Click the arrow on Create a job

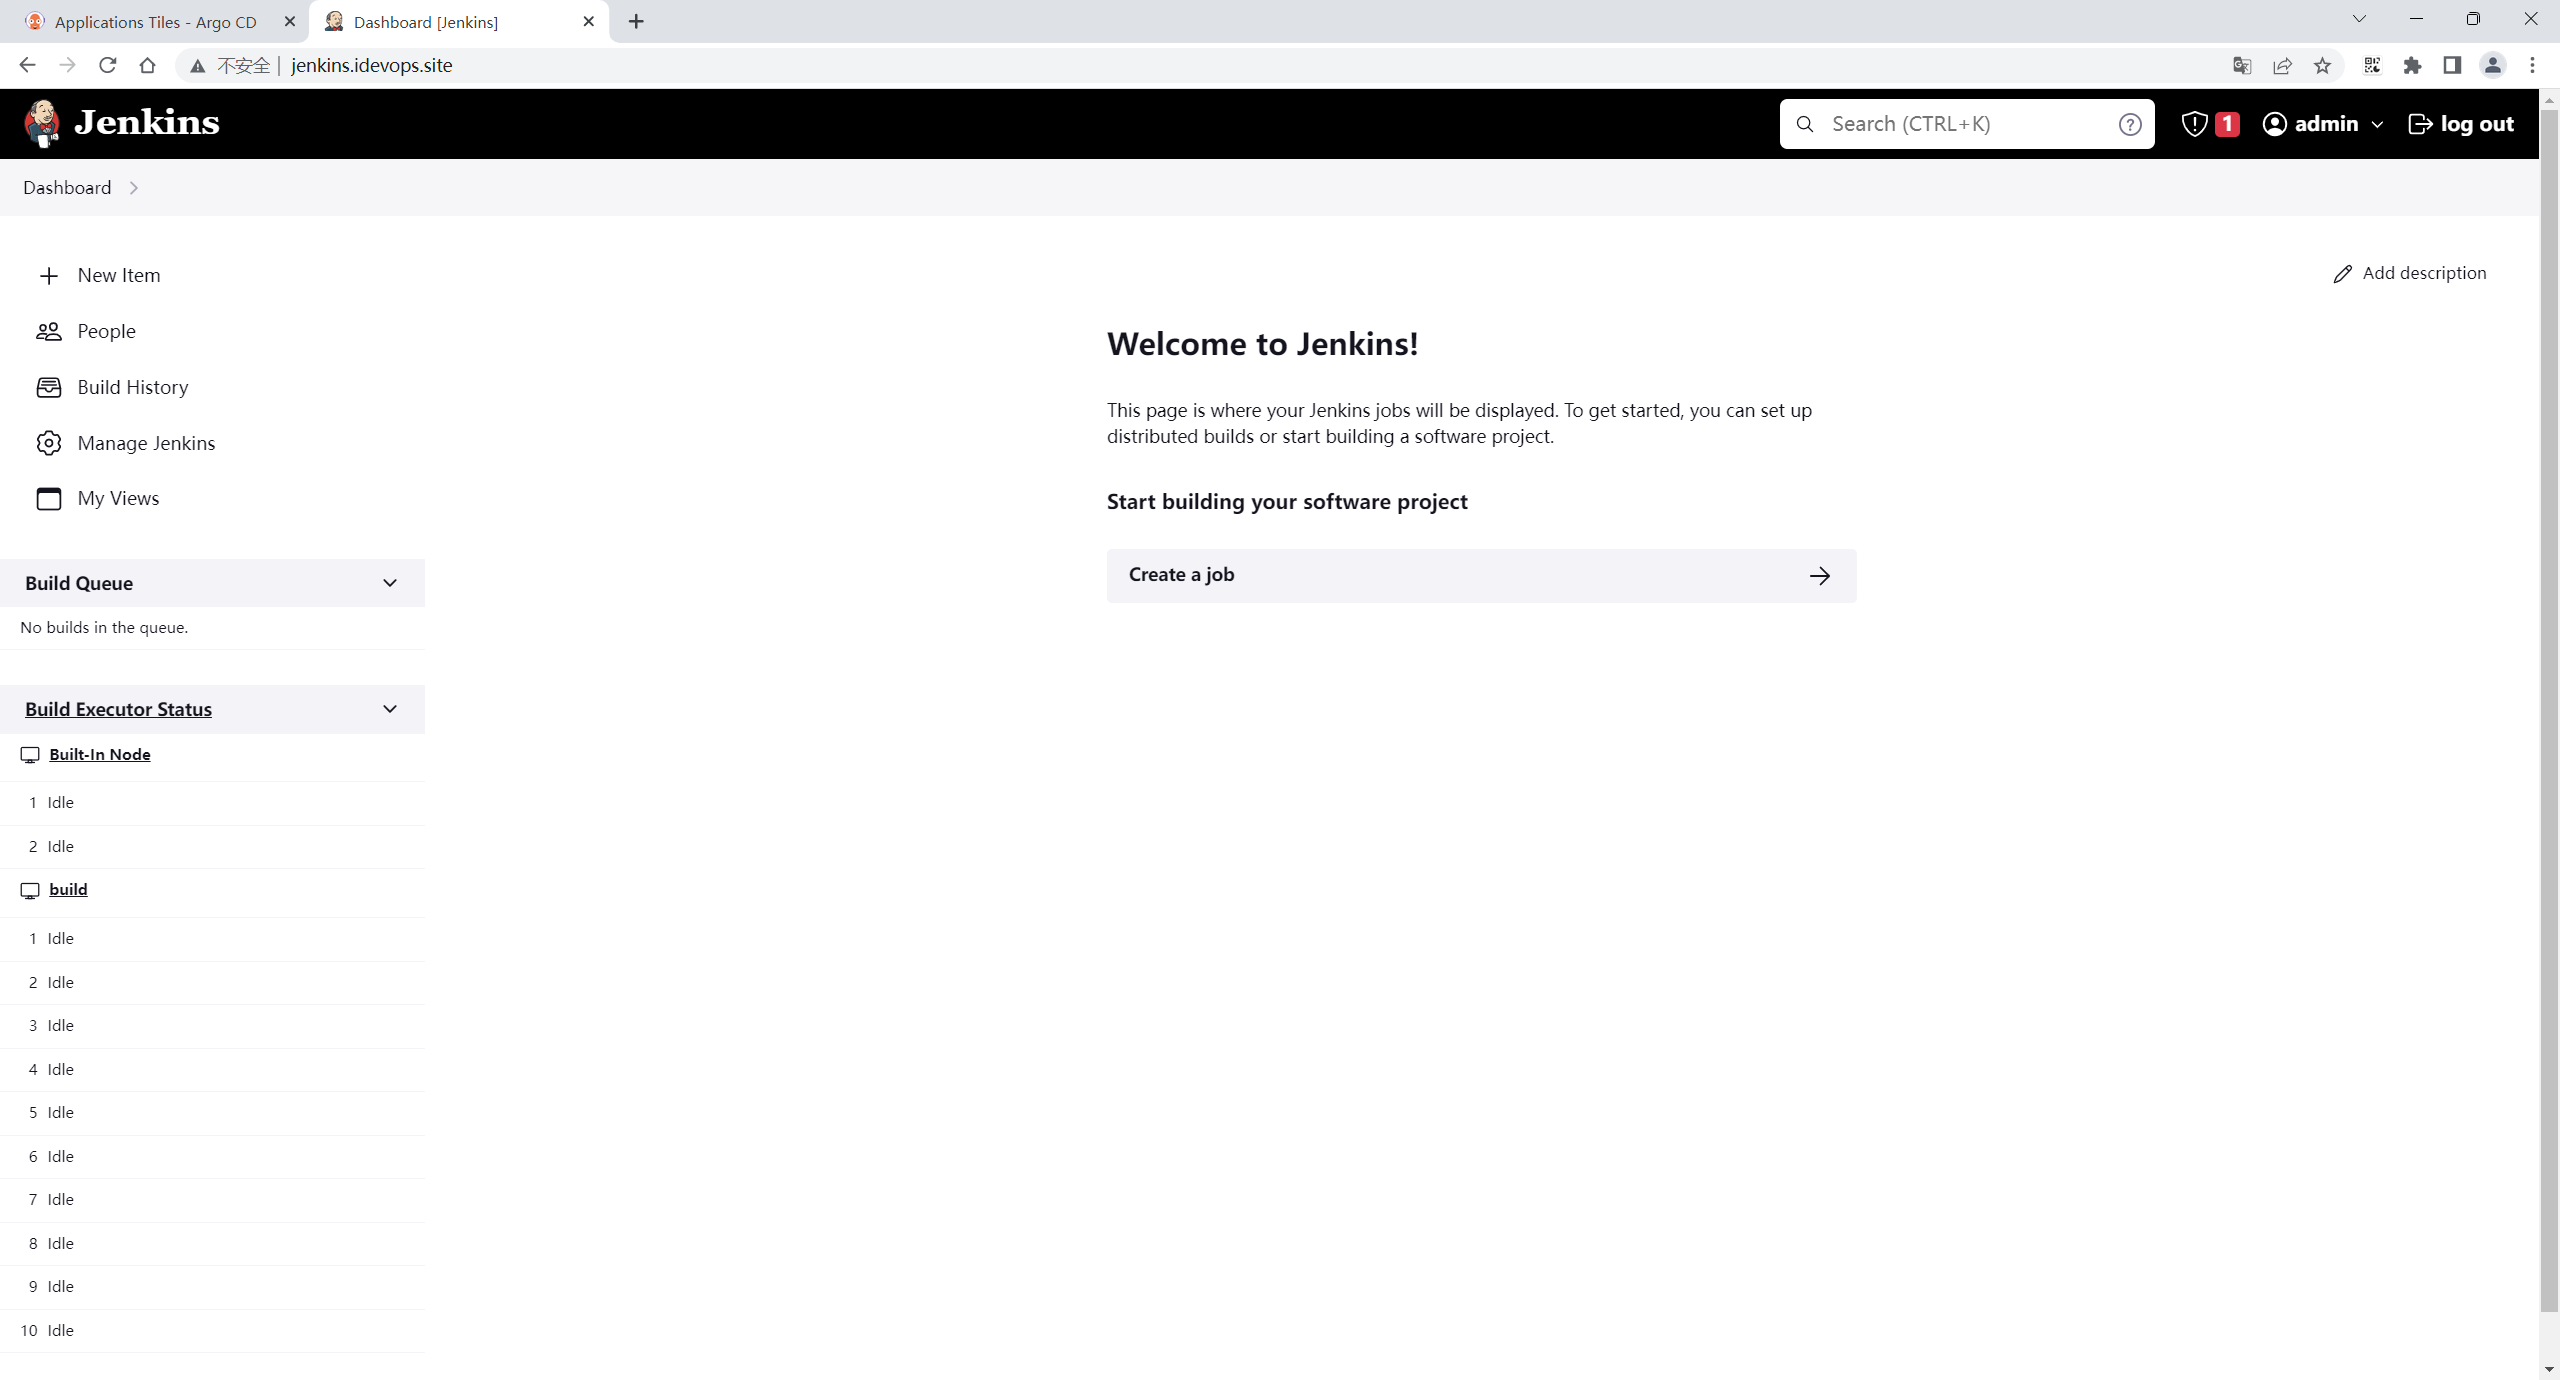coord(1820,575)
